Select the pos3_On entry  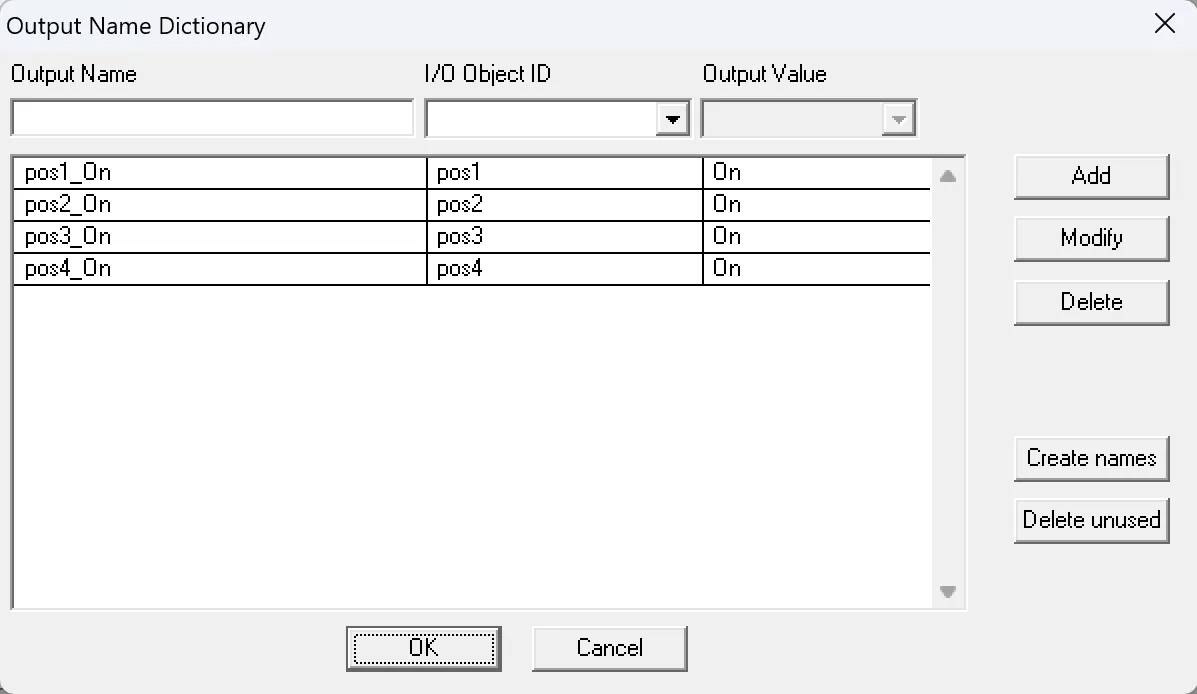[x=200, y=236]
